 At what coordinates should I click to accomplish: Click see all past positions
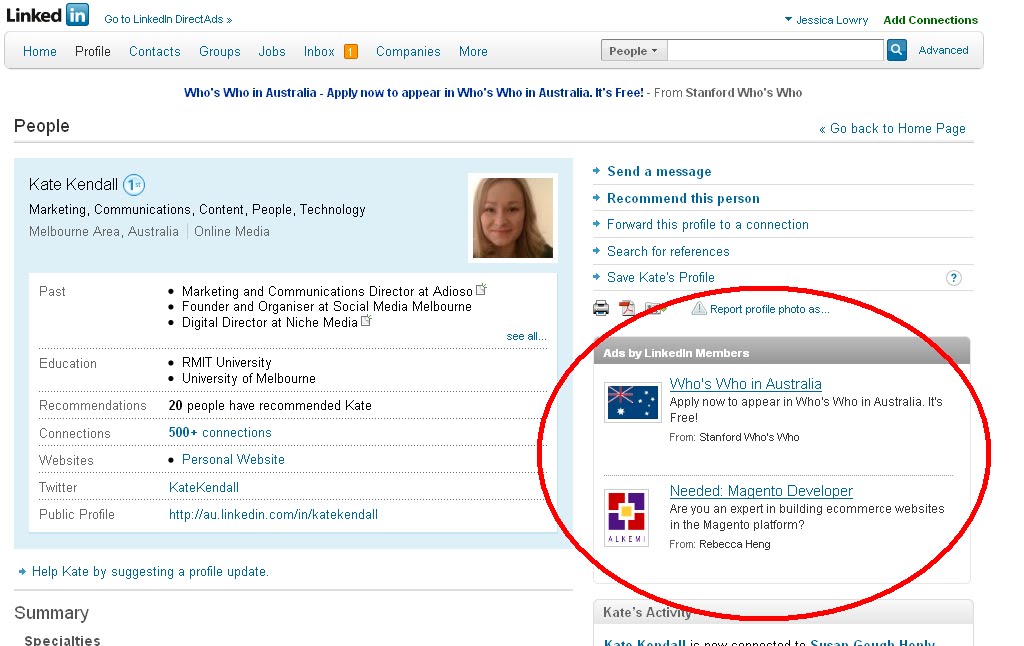(x=526, y=336)
